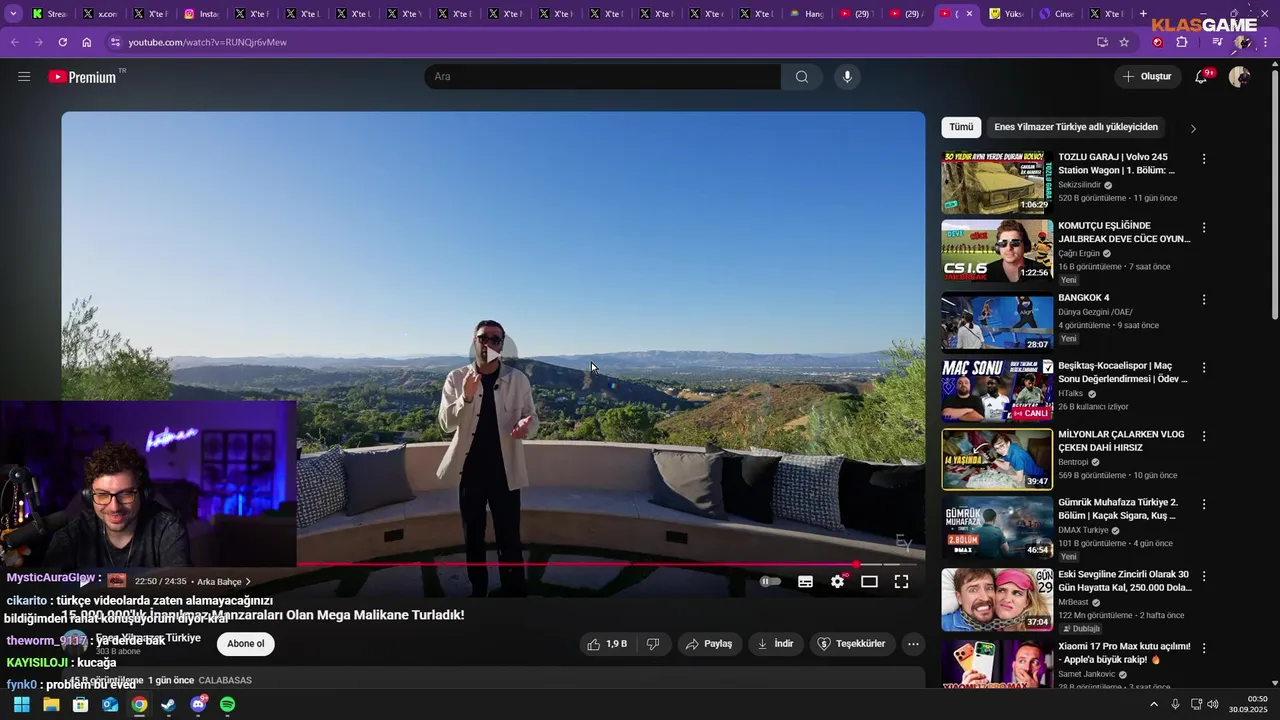
Task: Focus the Ara search field
Action: 603,77
